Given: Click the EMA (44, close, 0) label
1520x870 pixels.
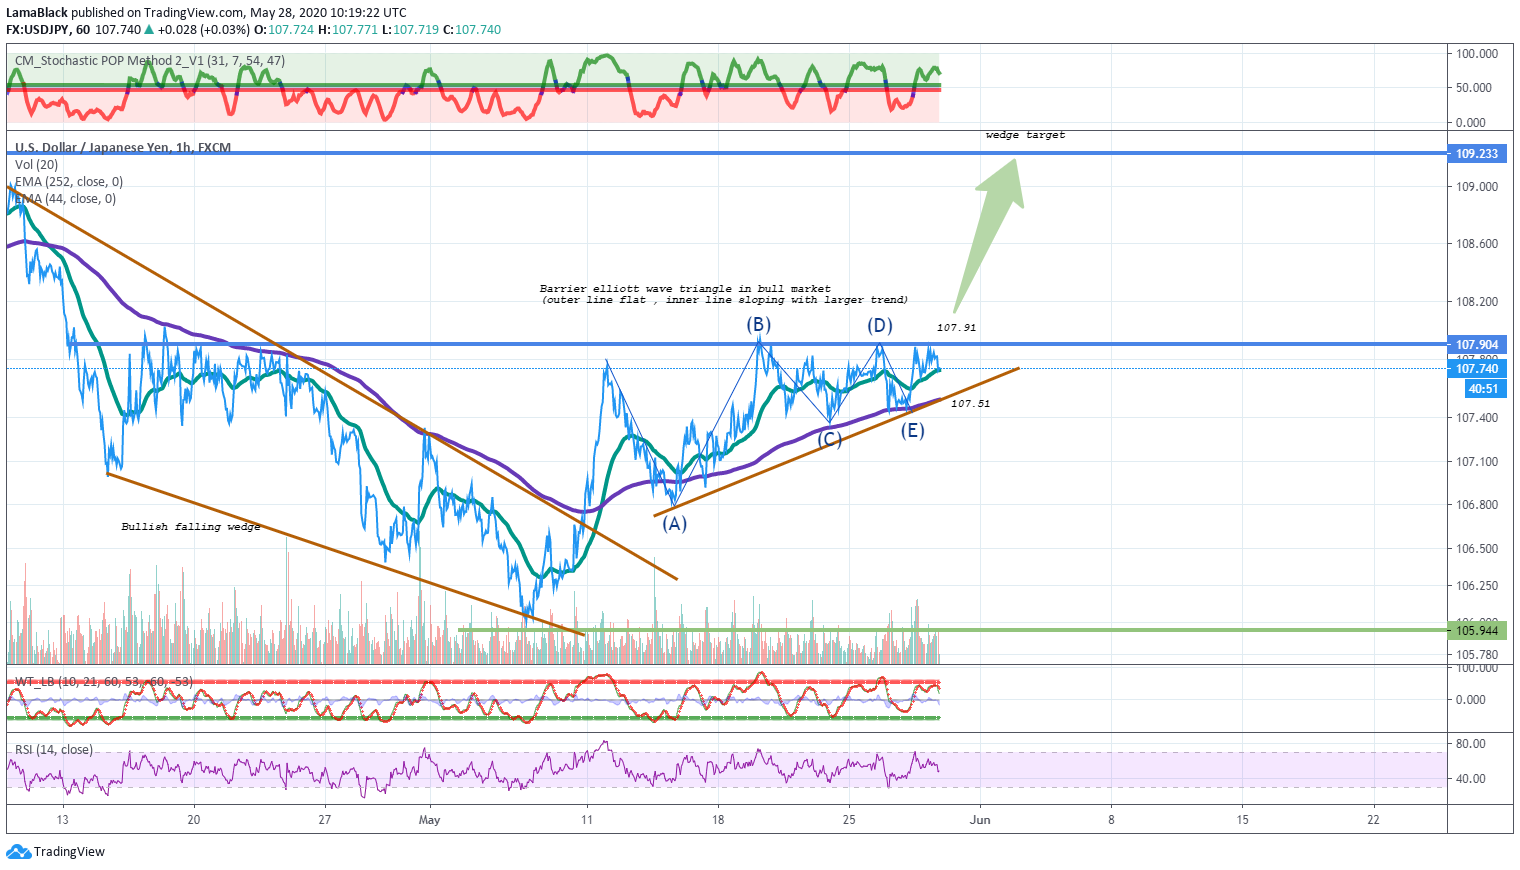Looking at the screenshot, I should (65, 199).
